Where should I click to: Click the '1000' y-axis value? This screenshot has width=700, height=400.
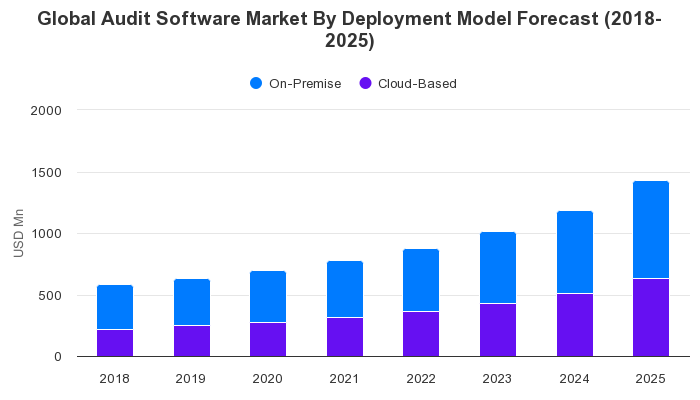tap(46, 234)
